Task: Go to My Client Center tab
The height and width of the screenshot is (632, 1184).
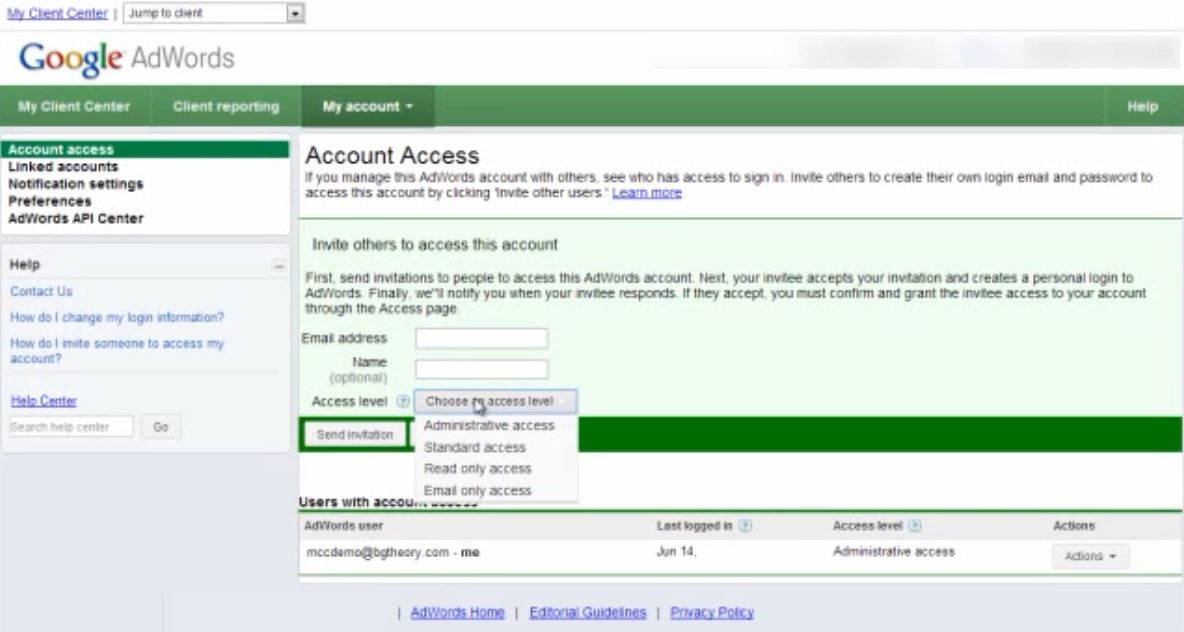Action: 74,106
